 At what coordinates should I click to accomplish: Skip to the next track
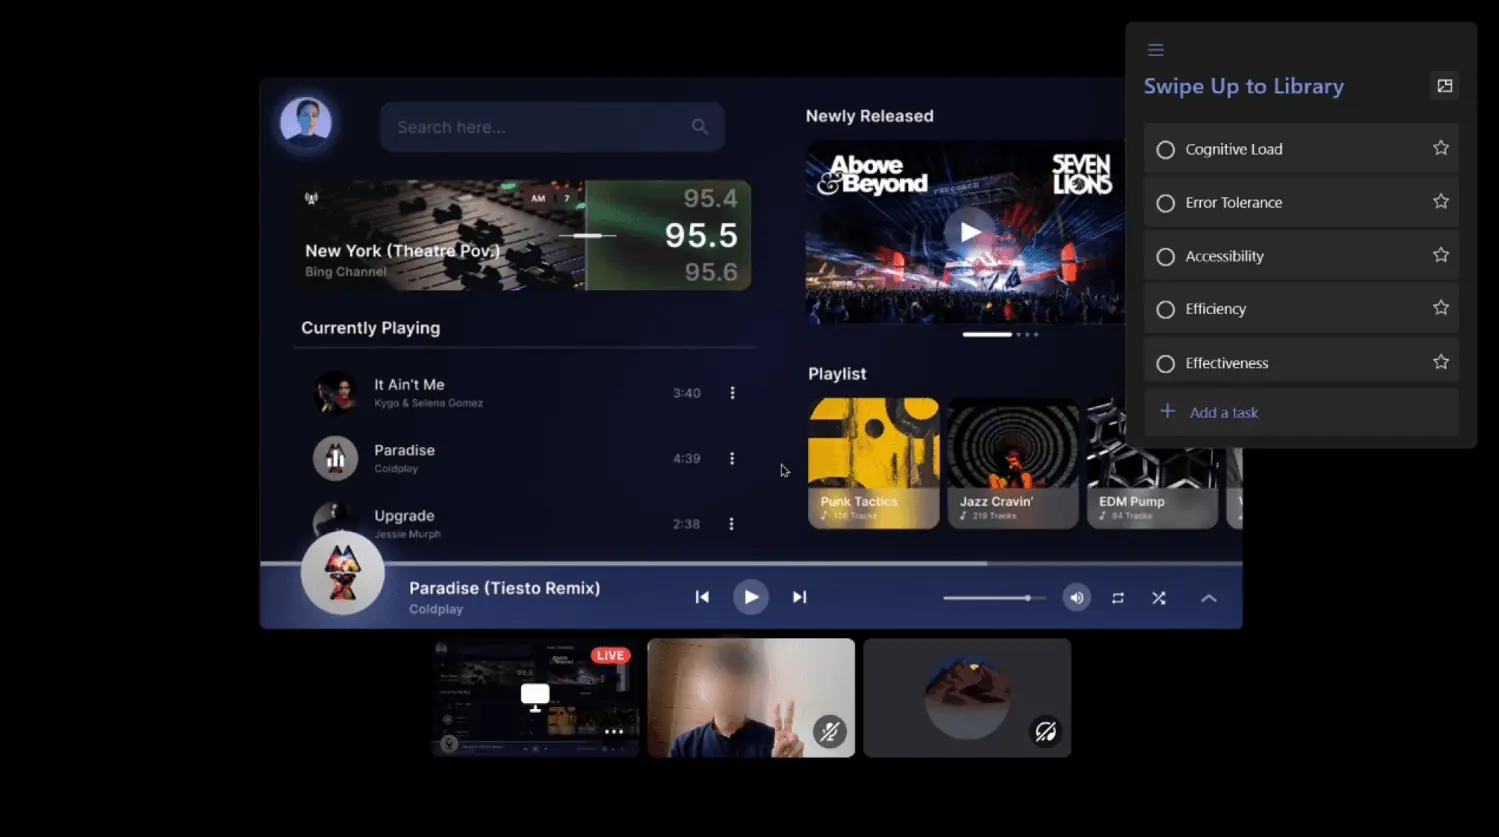[799, 597]
